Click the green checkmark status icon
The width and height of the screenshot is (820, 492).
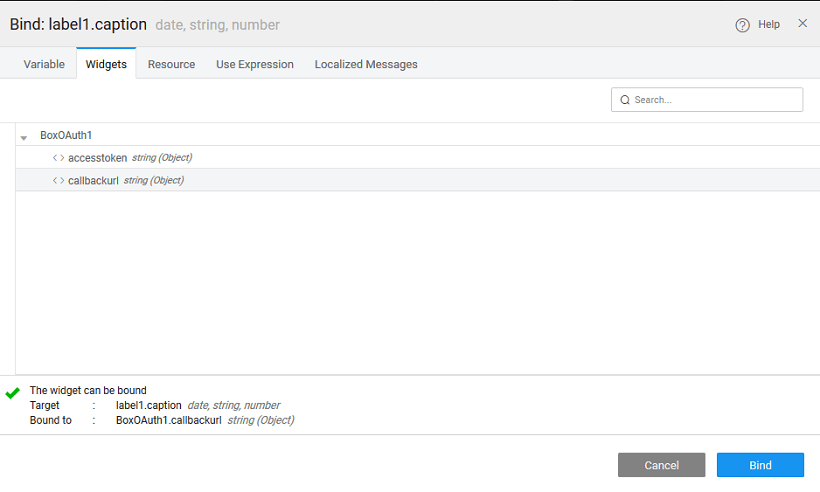13,393
